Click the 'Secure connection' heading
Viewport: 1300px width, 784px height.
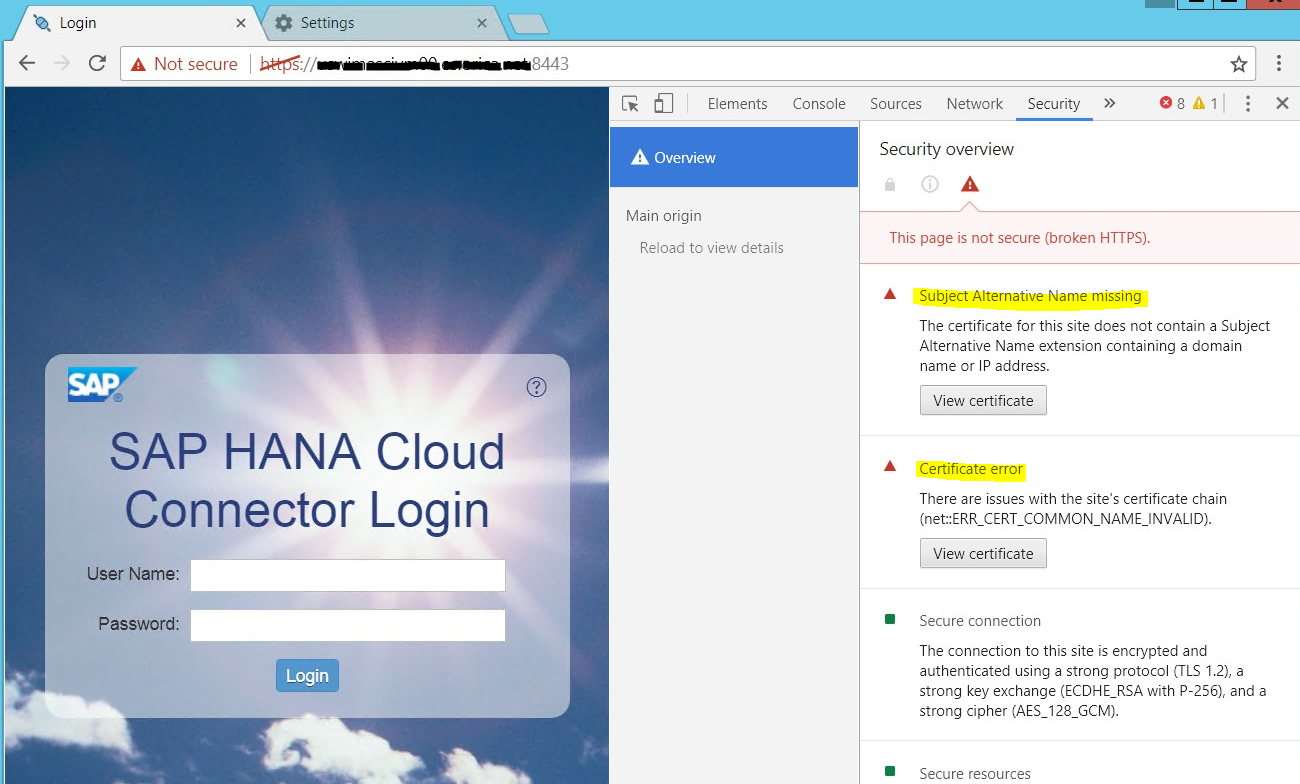coord(980,621)
